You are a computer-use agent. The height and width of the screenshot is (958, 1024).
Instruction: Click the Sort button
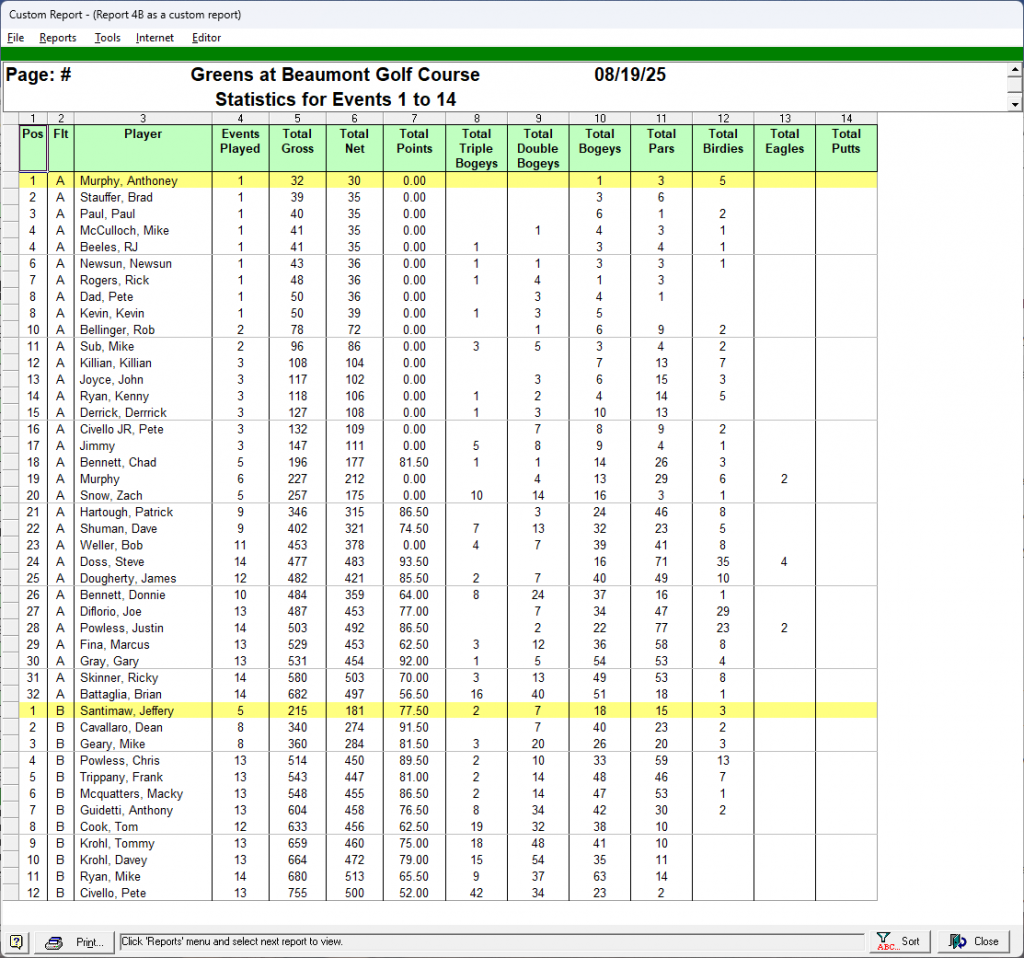(898, 941)
